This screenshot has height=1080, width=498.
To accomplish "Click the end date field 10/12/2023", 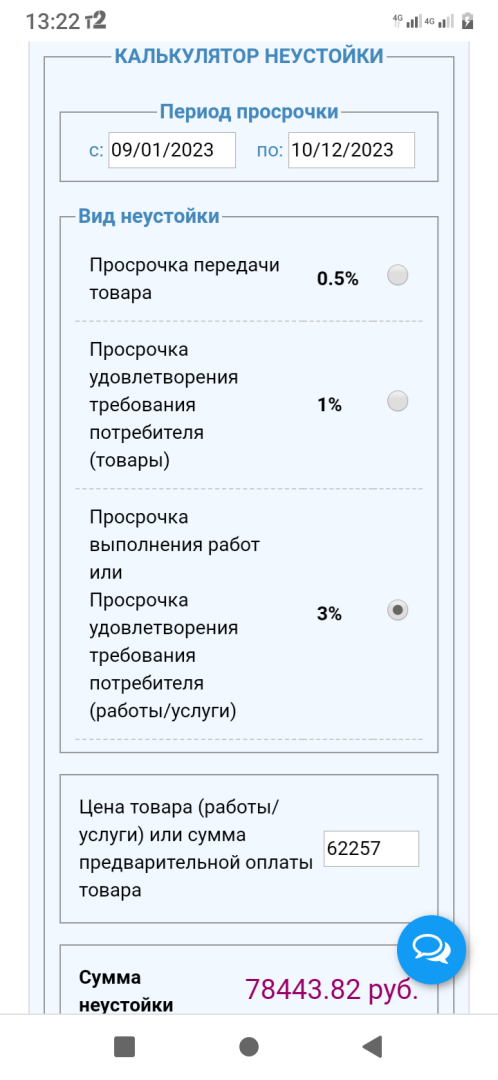I will tap(351, 150).
